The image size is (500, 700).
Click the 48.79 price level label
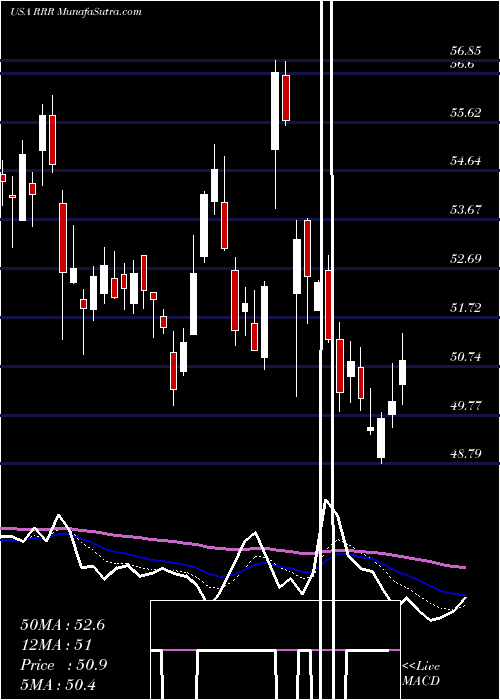pyautogui.click(x=466, y=454)
